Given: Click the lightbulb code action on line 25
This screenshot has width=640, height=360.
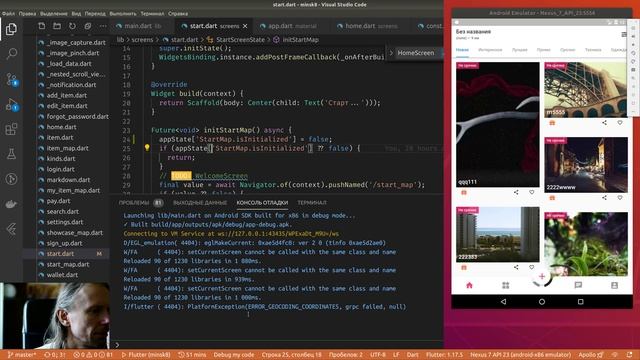Looking at the screenshot, I should click(147, 147).
